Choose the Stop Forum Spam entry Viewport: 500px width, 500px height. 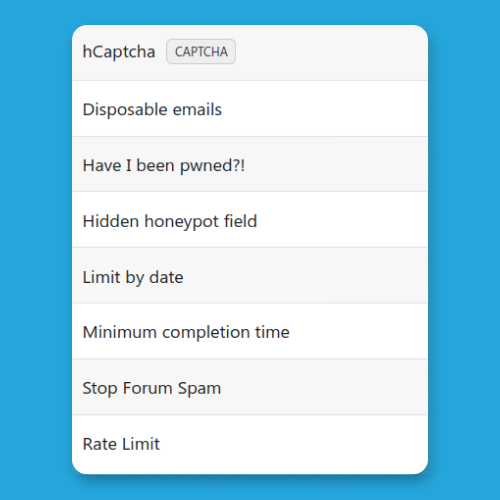250,387
